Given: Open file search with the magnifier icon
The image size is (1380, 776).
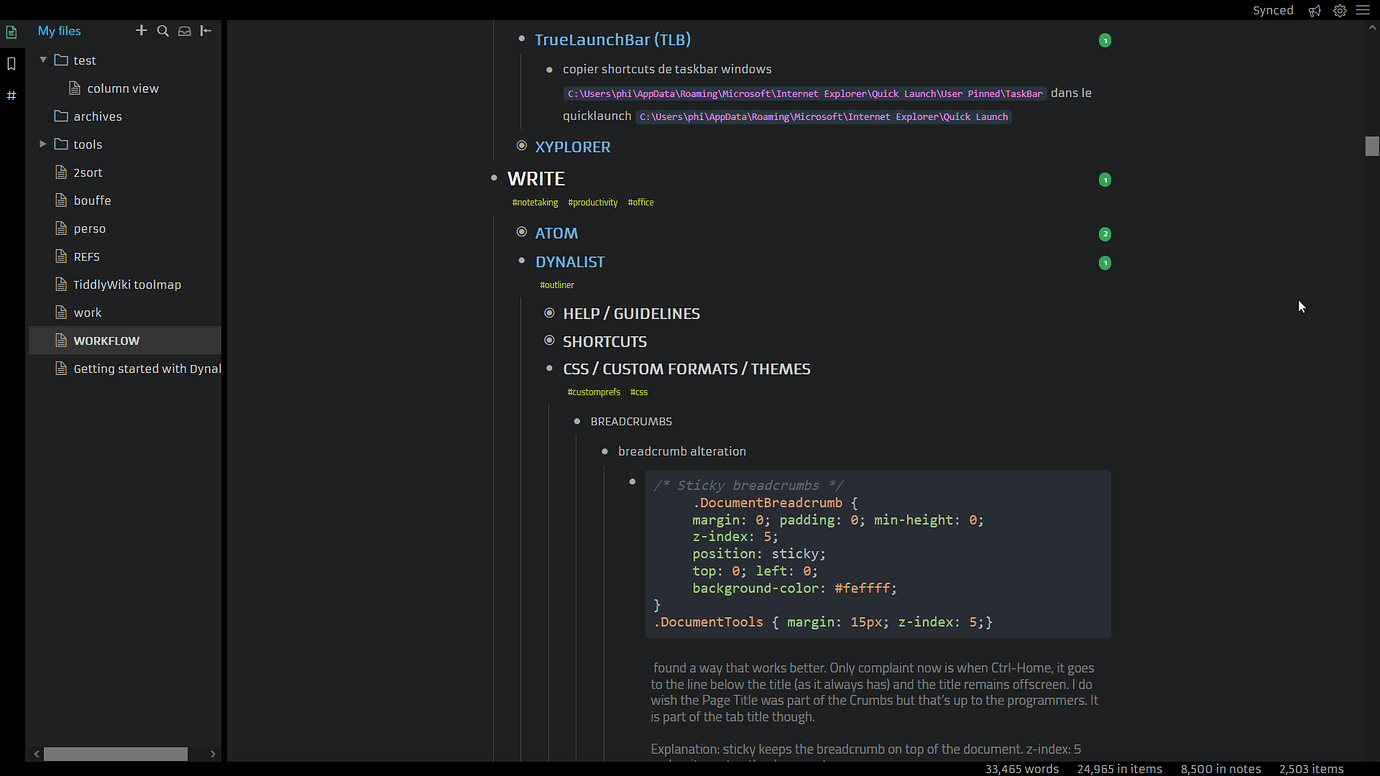Looking at the screenshot, I should 163,30.
